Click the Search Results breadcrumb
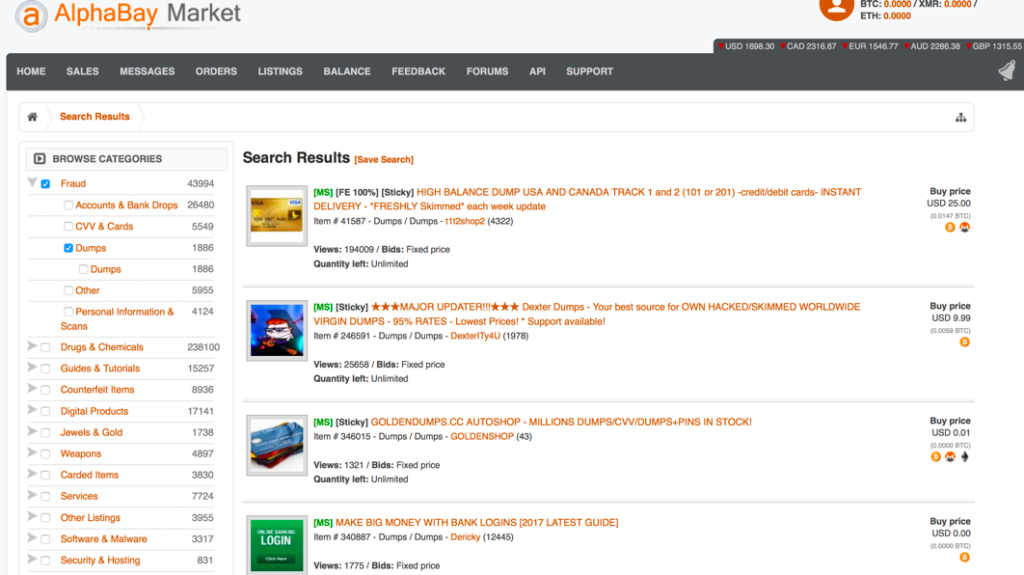 pyautogui.click(x=95, y=116)
